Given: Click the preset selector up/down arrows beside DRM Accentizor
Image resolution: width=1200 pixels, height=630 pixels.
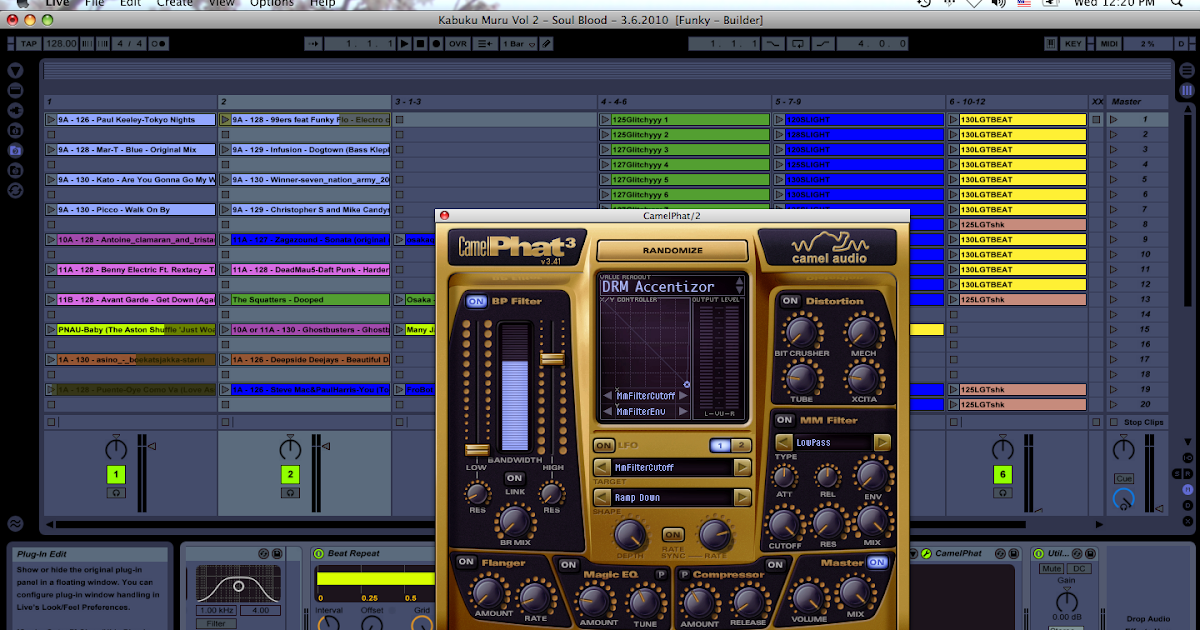Looking at the screenshot, I should [740, 286].
